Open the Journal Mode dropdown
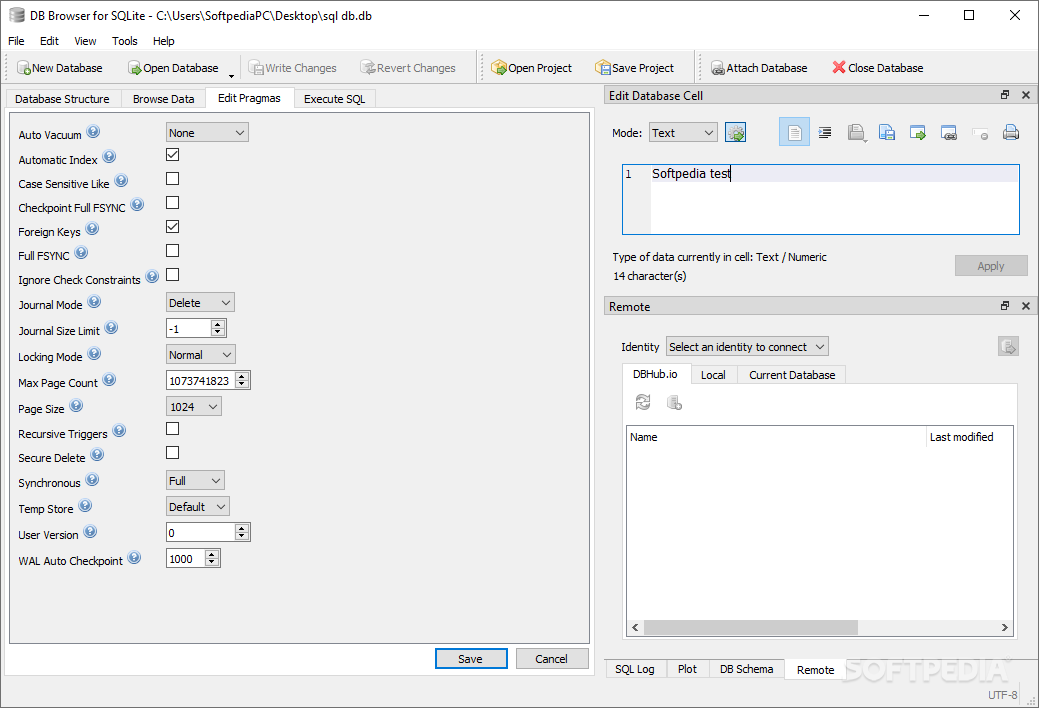This screenshot has width=1039, height=708. click(x=200, y=302)
